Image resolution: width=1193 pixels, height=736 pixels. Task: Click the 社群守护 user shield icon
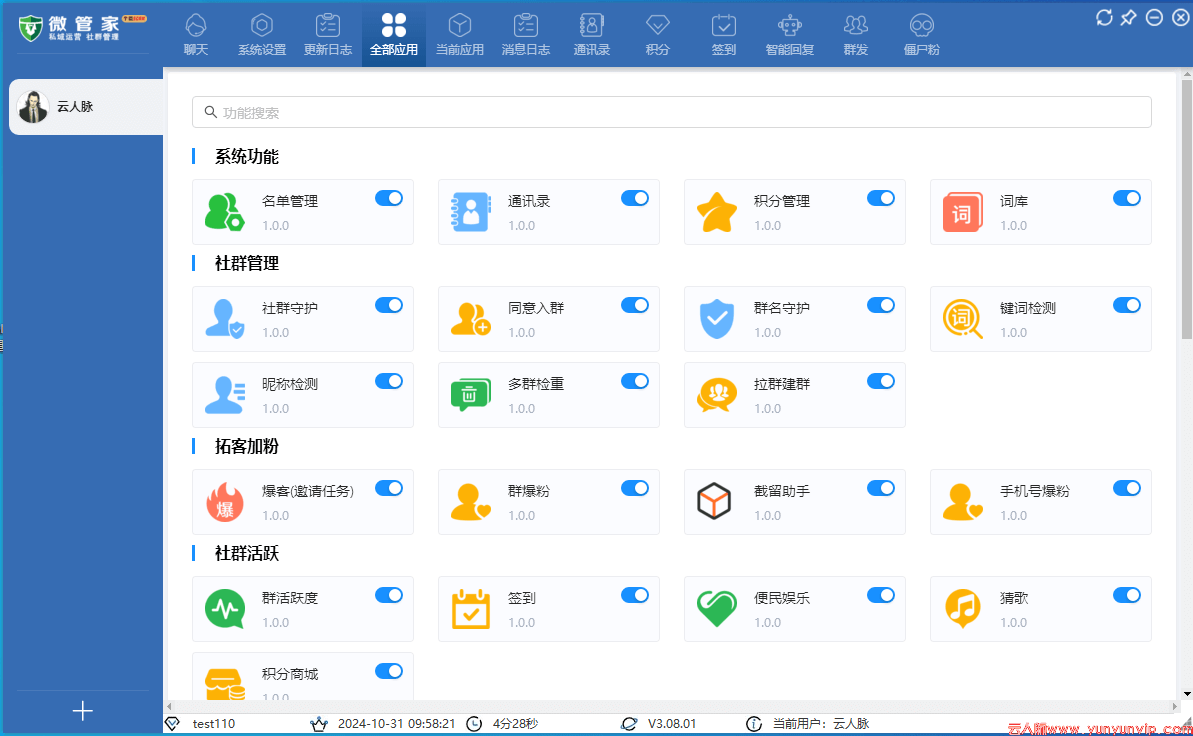[x=224, y=318]
